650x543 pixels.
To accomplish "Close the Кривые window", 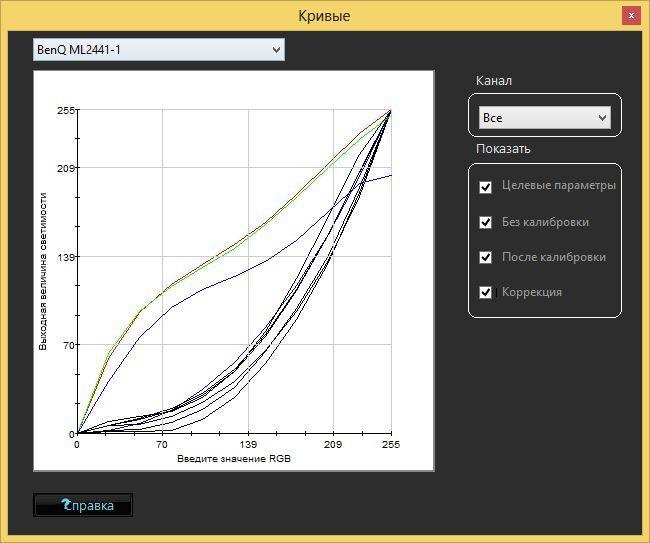I will 631,16.
